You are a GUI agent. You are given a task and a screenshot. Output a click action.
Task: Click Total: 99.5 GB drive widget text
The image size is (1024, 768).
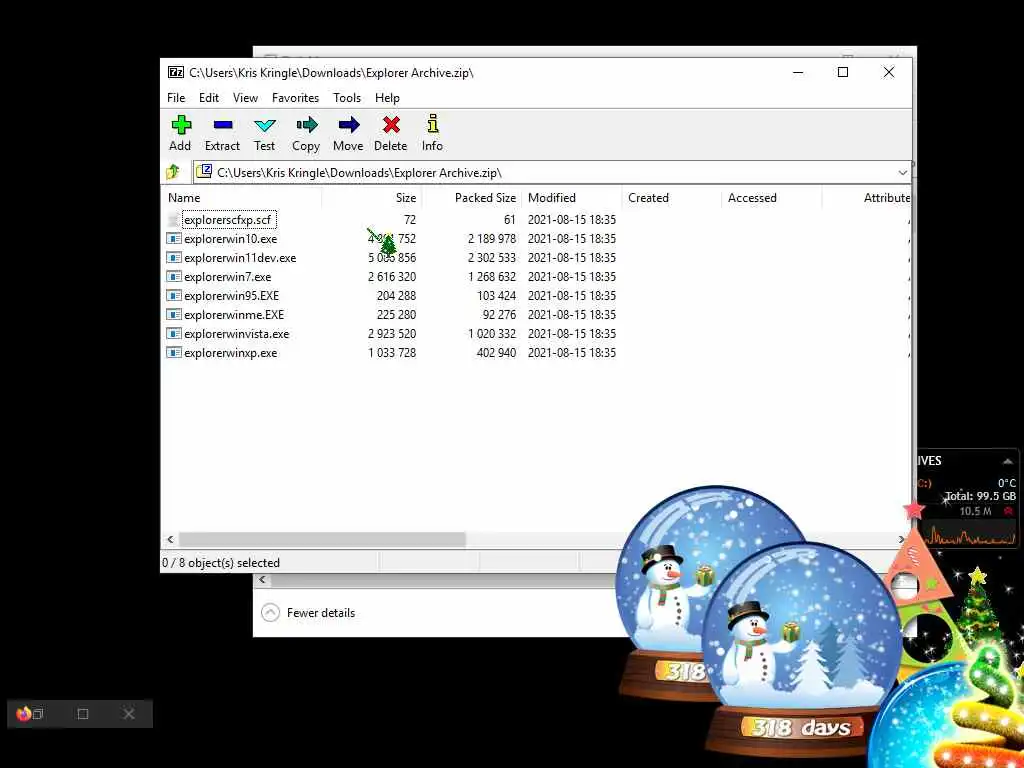980,496
